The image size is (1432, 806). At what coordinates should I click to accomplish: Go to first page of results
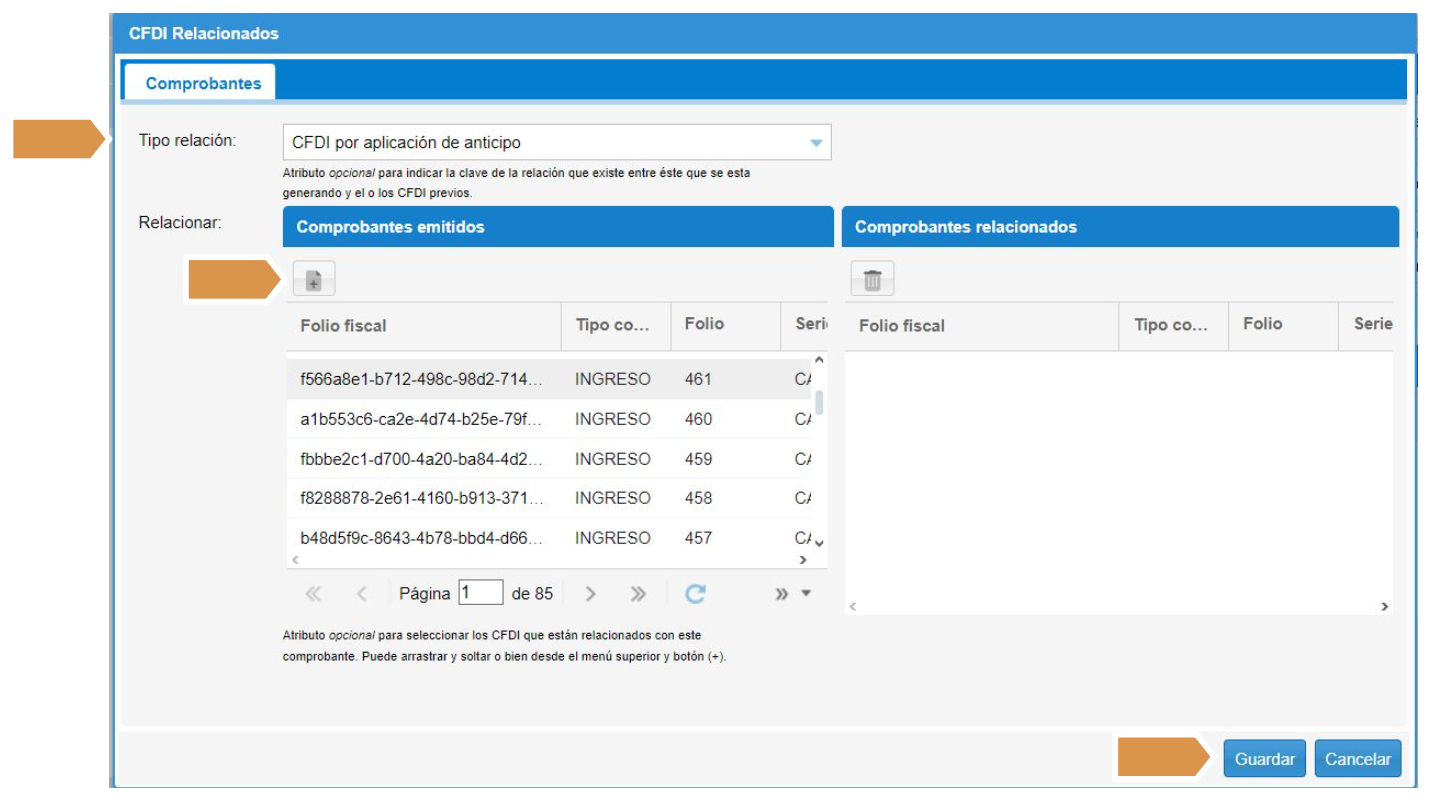[x=313, y=594]
